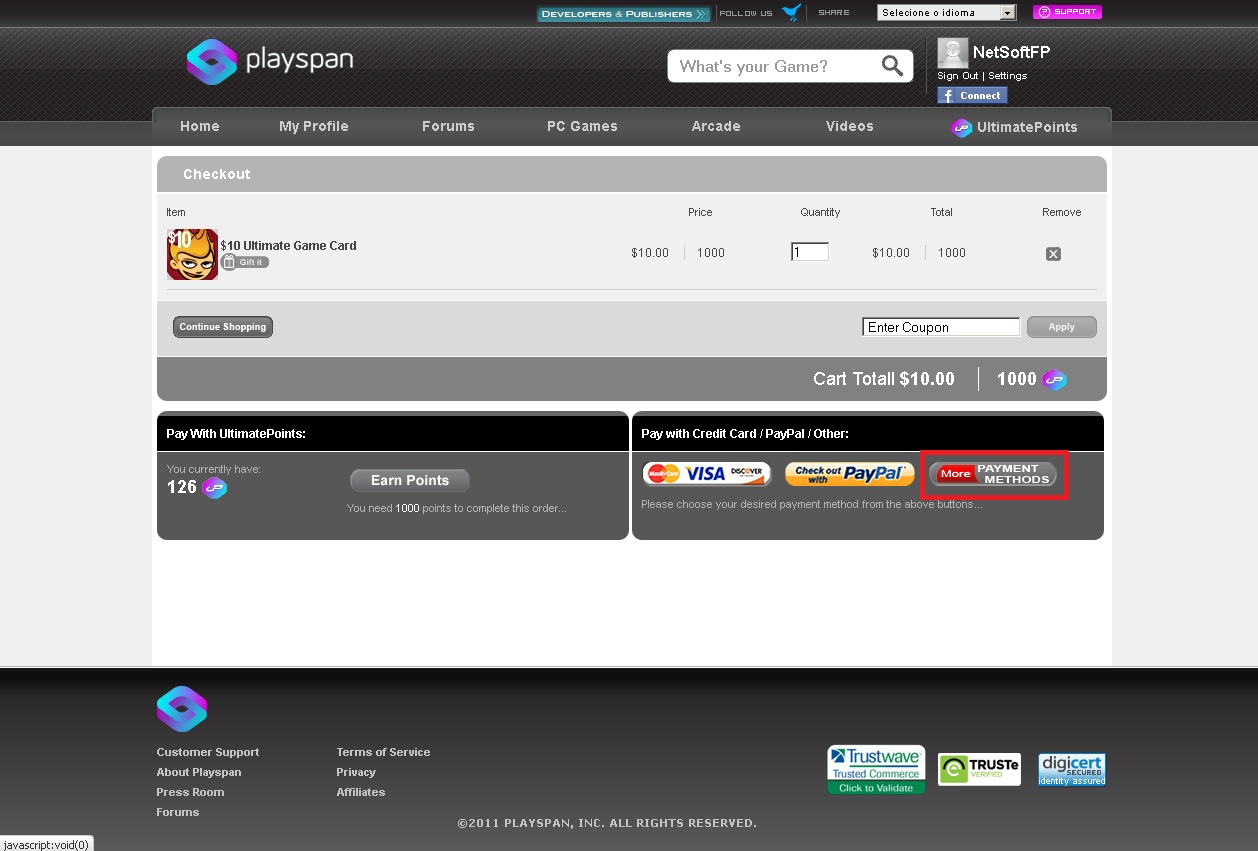Click the UltimatePoints icon beside 126 balance
Viewport: 1258px width, 851px height.
tap(214, 488)
